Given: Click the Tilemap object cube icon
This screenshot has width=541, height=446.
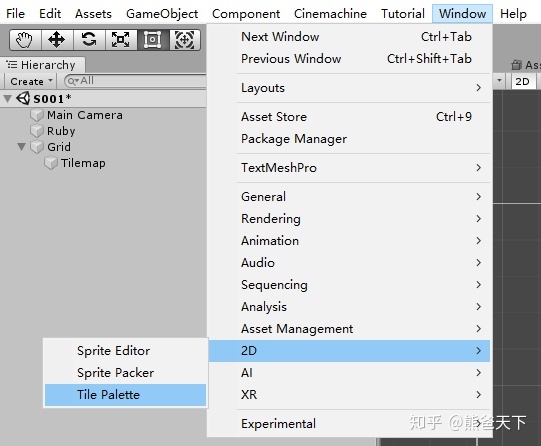Looking at the screenshot, I should (51, 163).
